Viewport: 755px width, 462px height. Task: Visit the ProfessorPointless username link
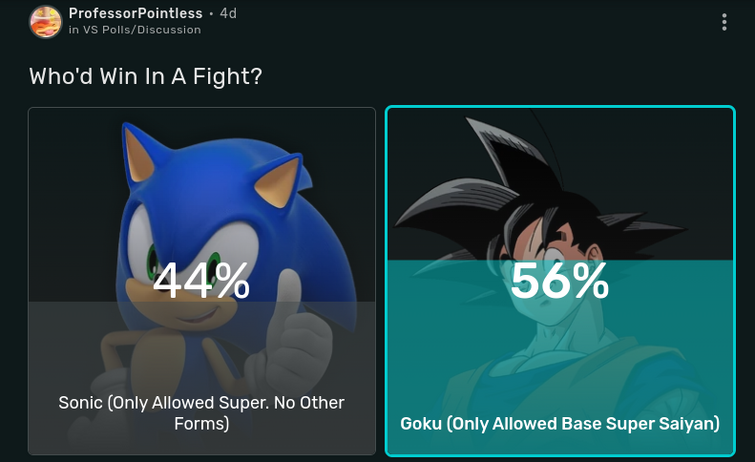point(135,13)
